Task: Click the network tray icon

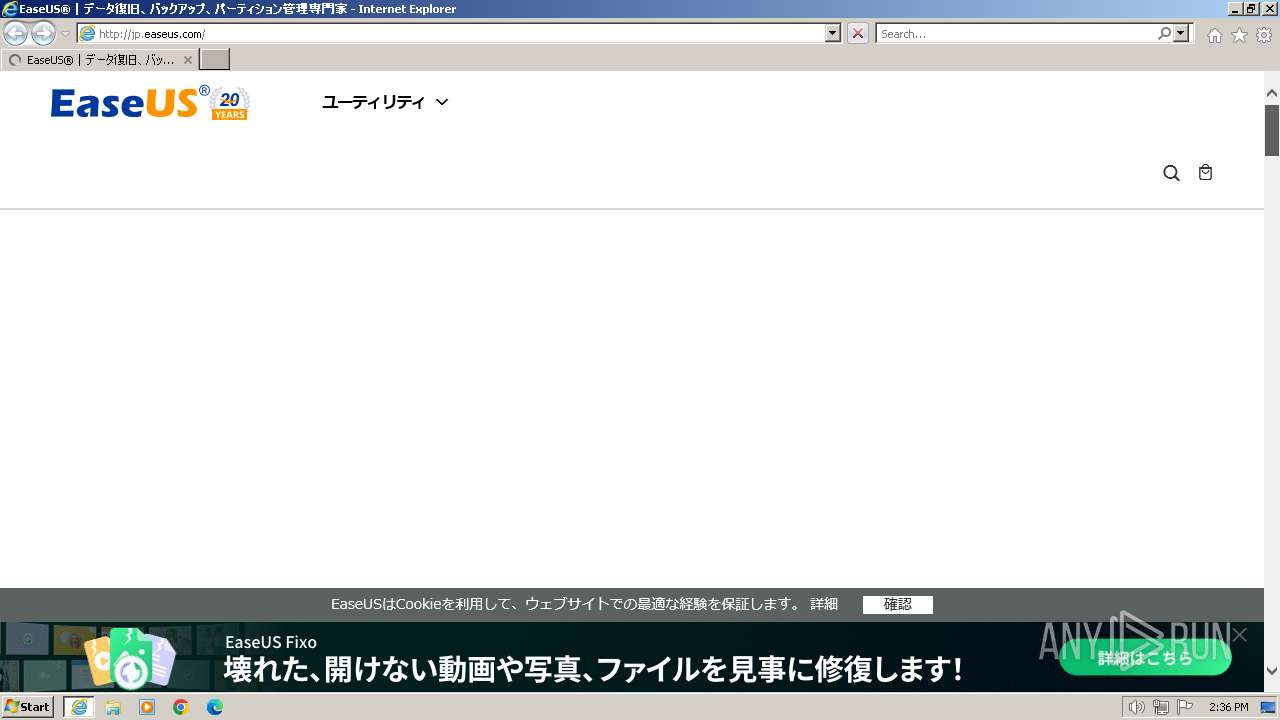Action: point(1160,707)
